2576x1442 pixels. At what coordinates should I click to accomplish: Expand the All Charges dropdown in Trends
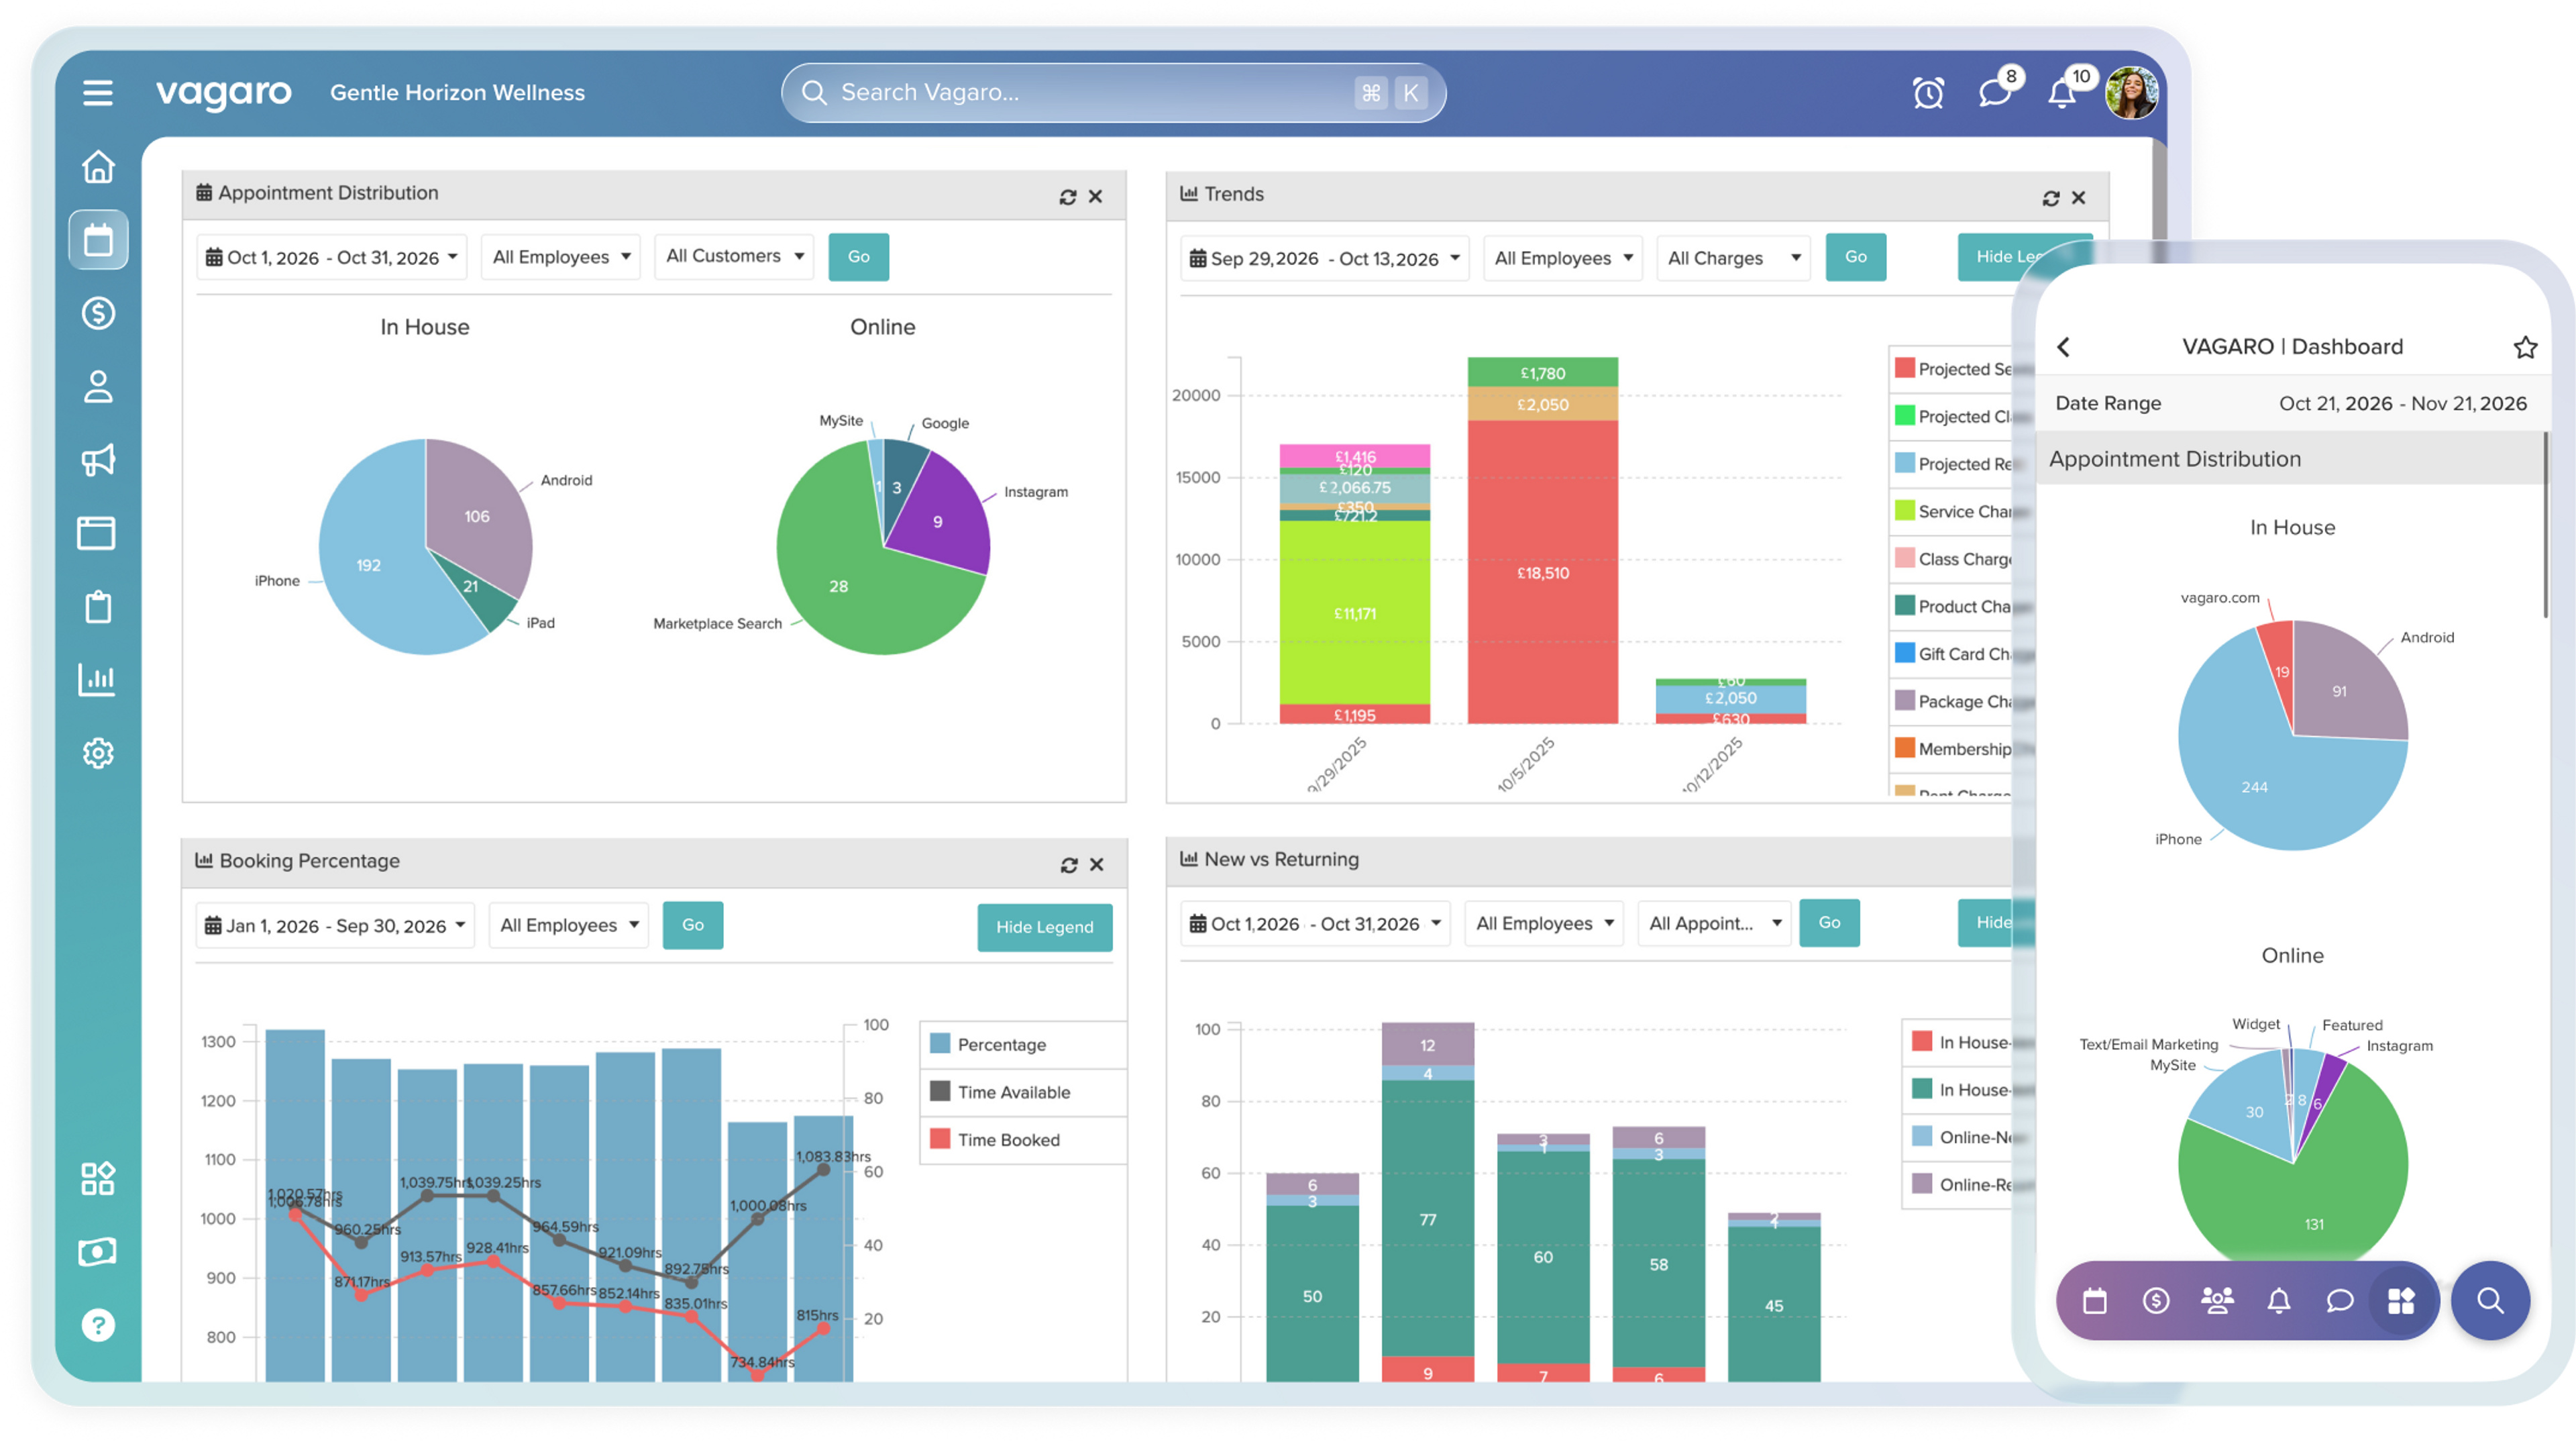(x=1733, y=258)
